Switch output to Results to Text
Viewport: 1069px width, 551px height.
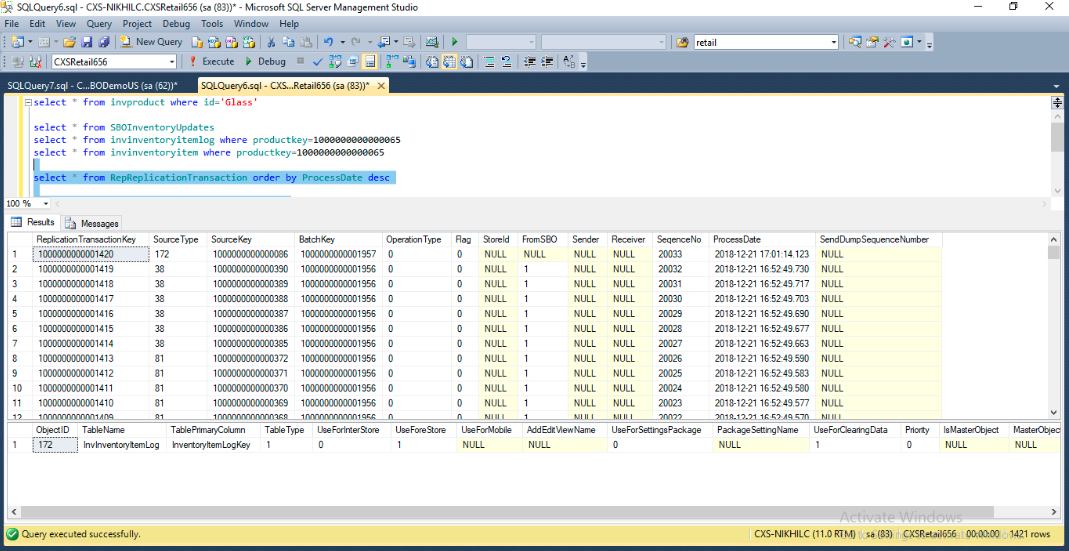[x=432, y=61]
